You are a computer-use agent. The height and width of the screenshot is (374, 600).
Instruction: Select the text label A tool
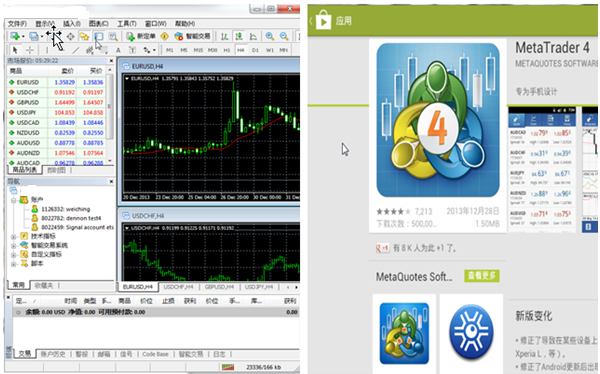coord(118,50)
